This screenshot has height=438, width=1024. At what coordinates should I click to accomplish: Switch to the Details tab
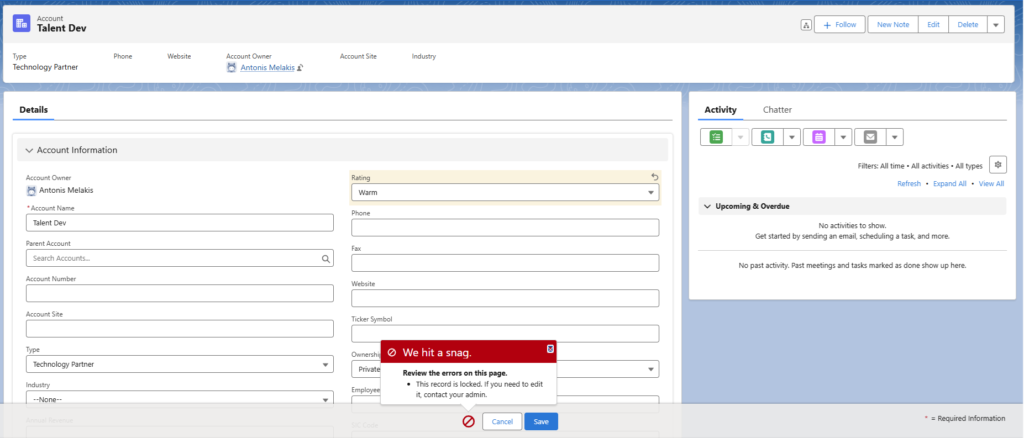tap(33, 110)
